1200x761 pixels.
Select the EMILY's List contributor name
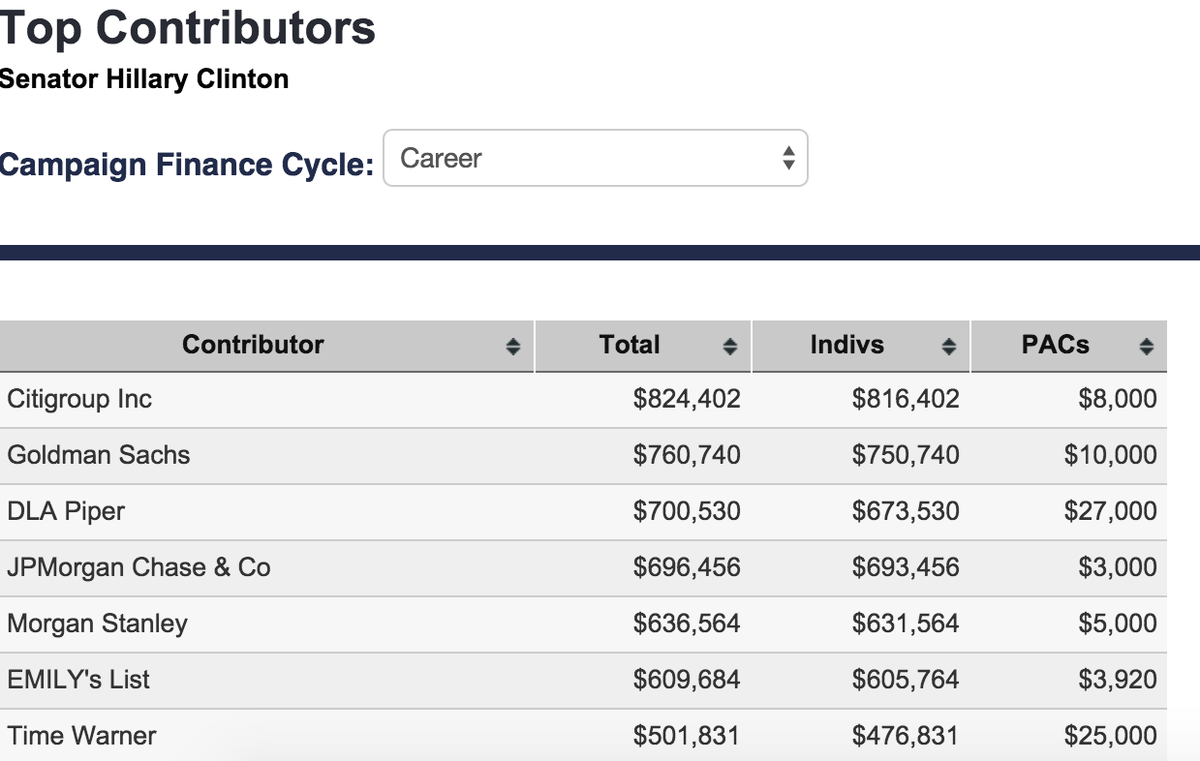click(78, 679)
